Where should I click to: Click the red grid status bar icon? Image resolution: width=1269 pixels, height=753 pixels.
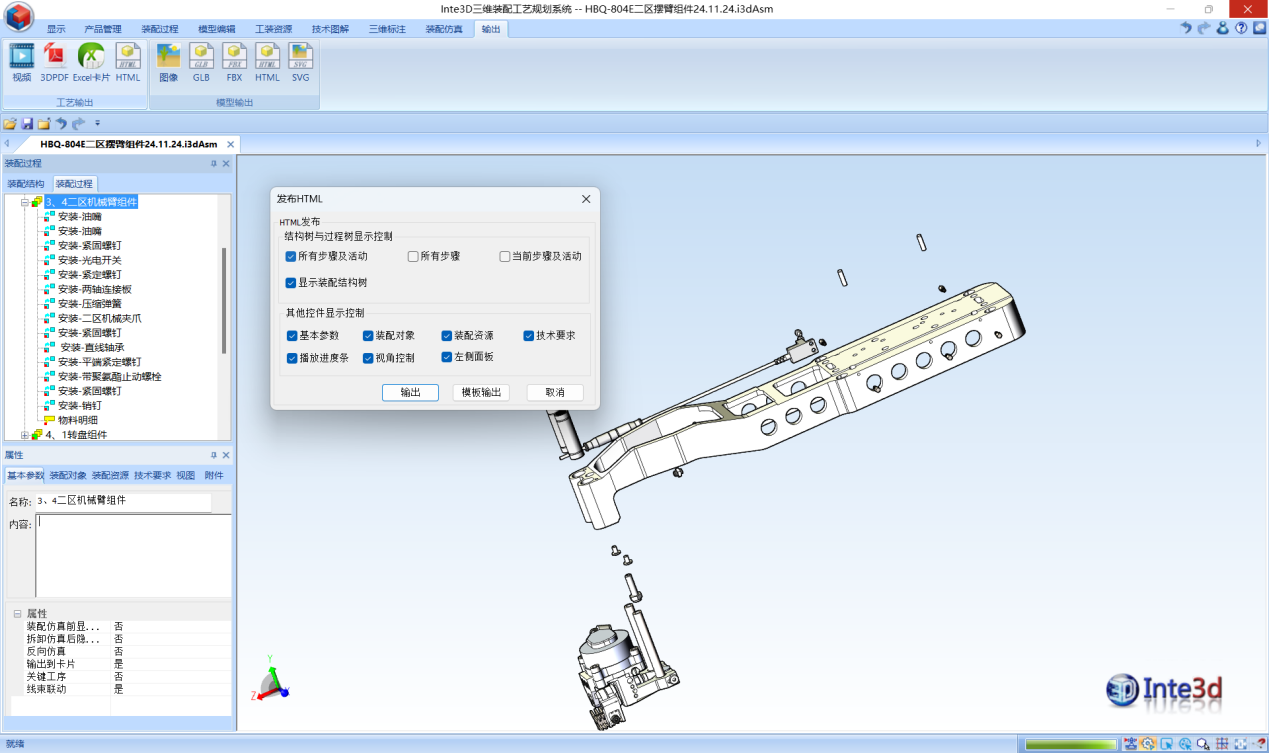(1222, 744)
